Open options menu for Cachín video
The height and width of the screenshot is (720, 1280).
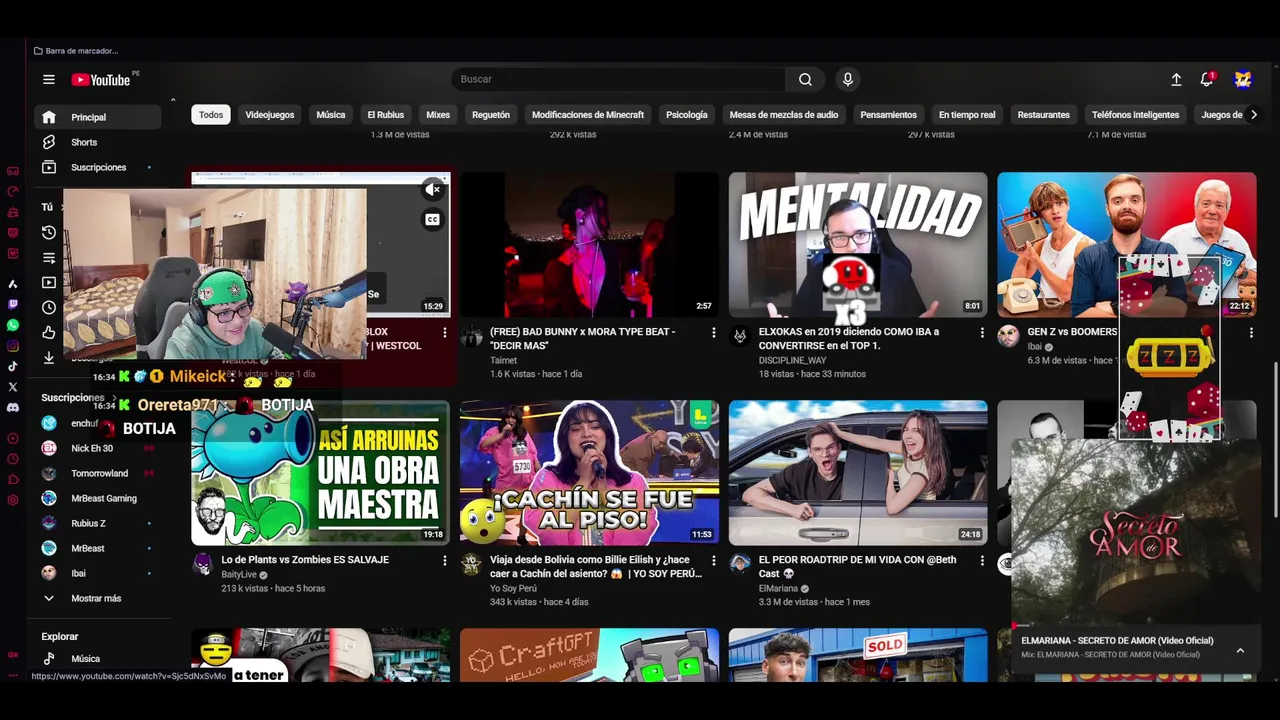point(713,560)
